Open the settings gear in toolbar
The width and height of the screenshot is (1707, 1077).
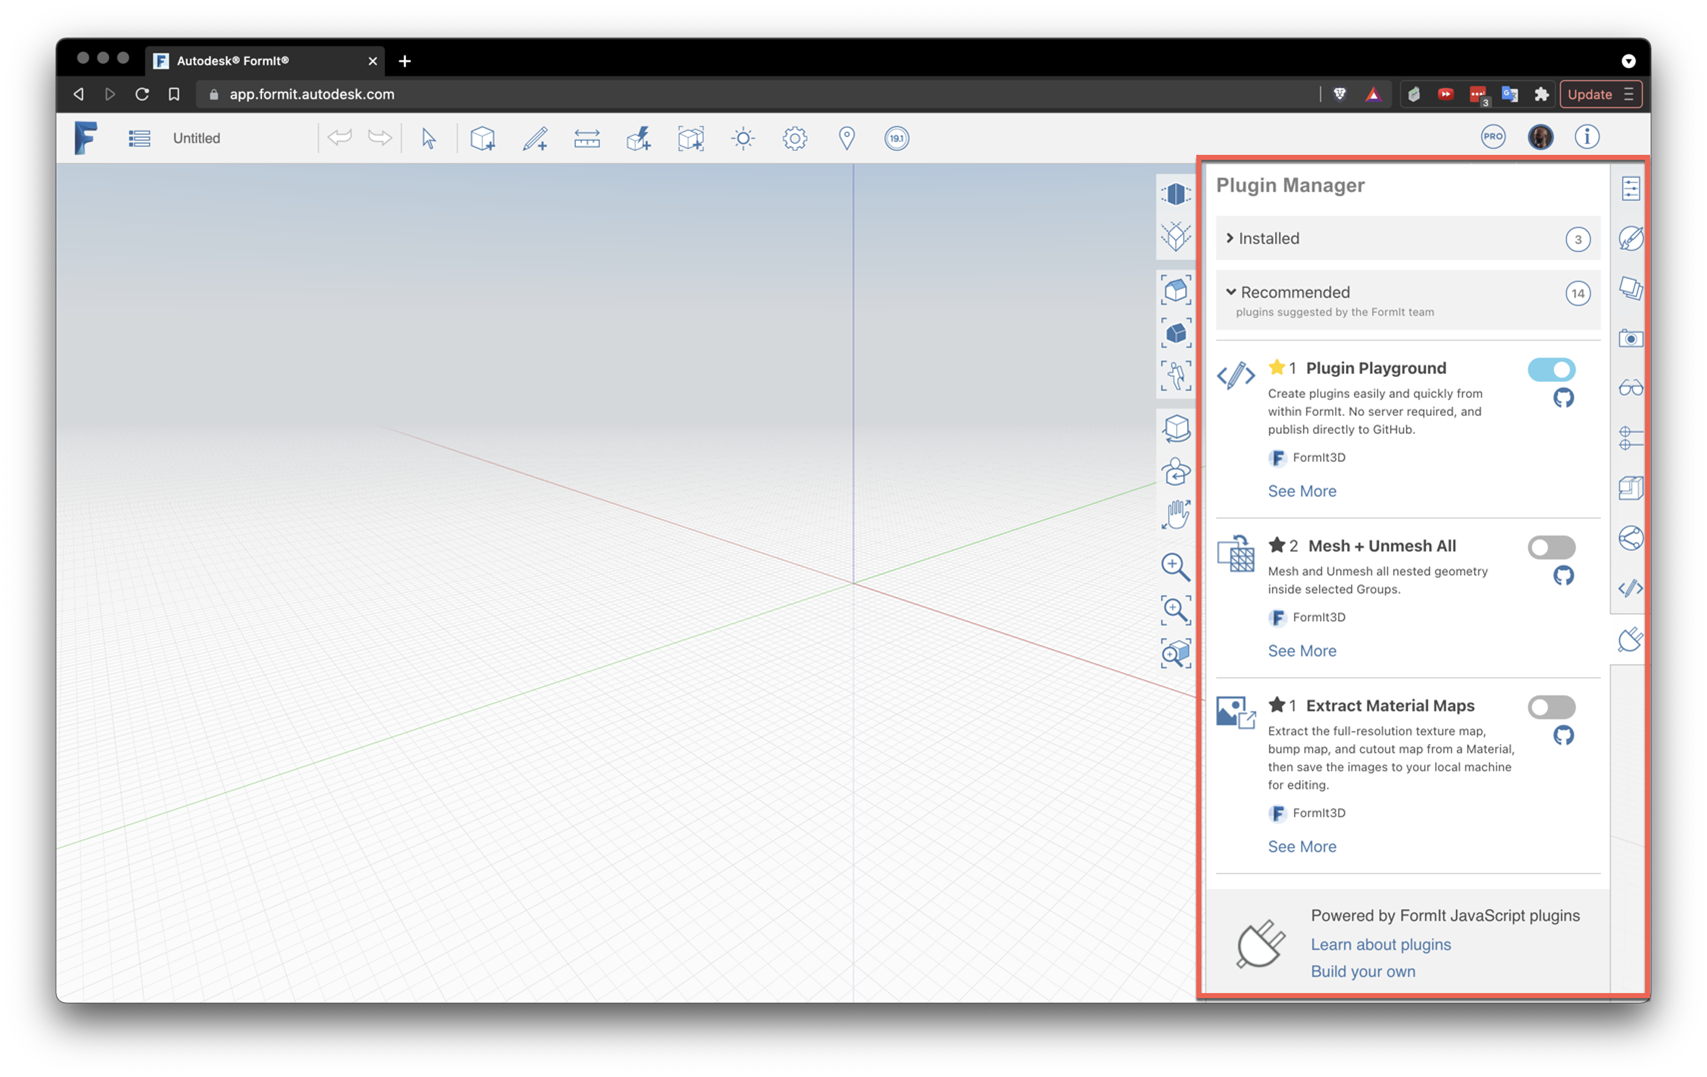[794, 138]
